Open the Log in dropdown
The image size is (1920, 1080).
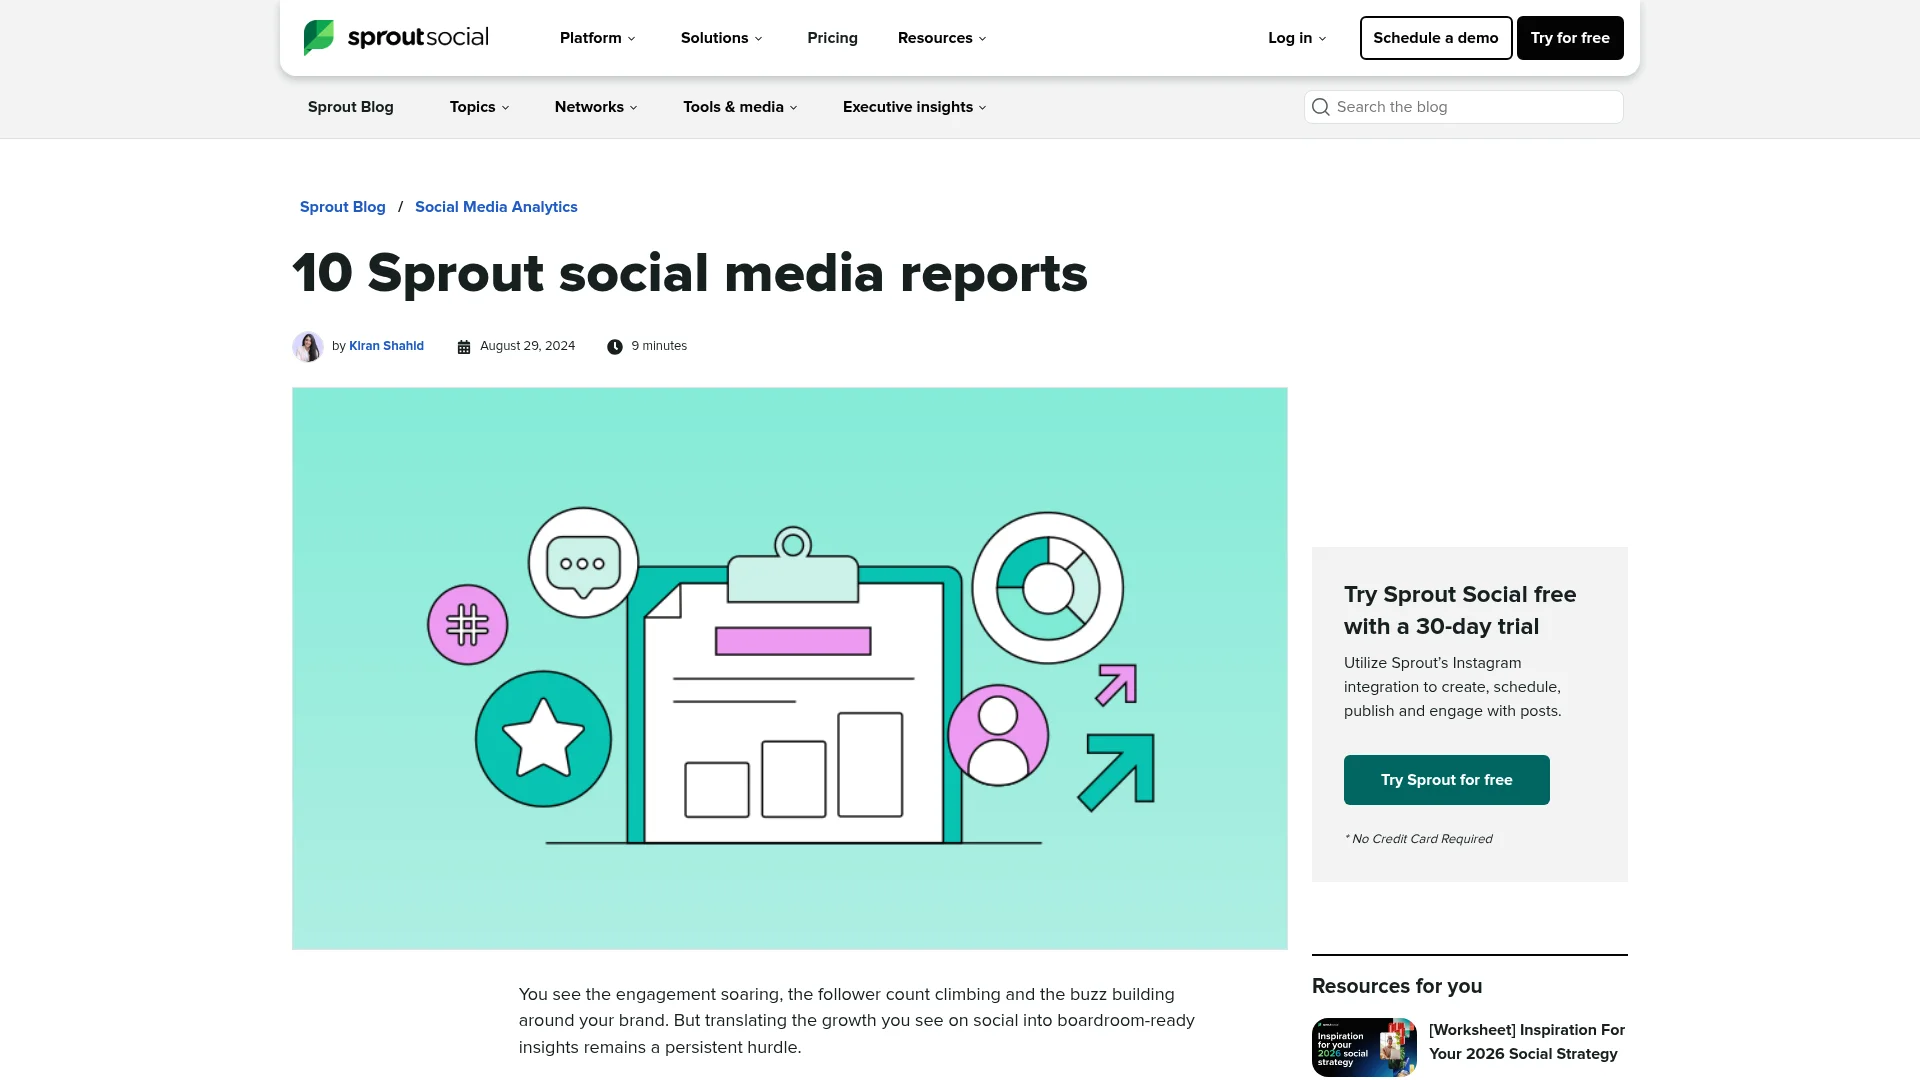[x=1297, y=38]
